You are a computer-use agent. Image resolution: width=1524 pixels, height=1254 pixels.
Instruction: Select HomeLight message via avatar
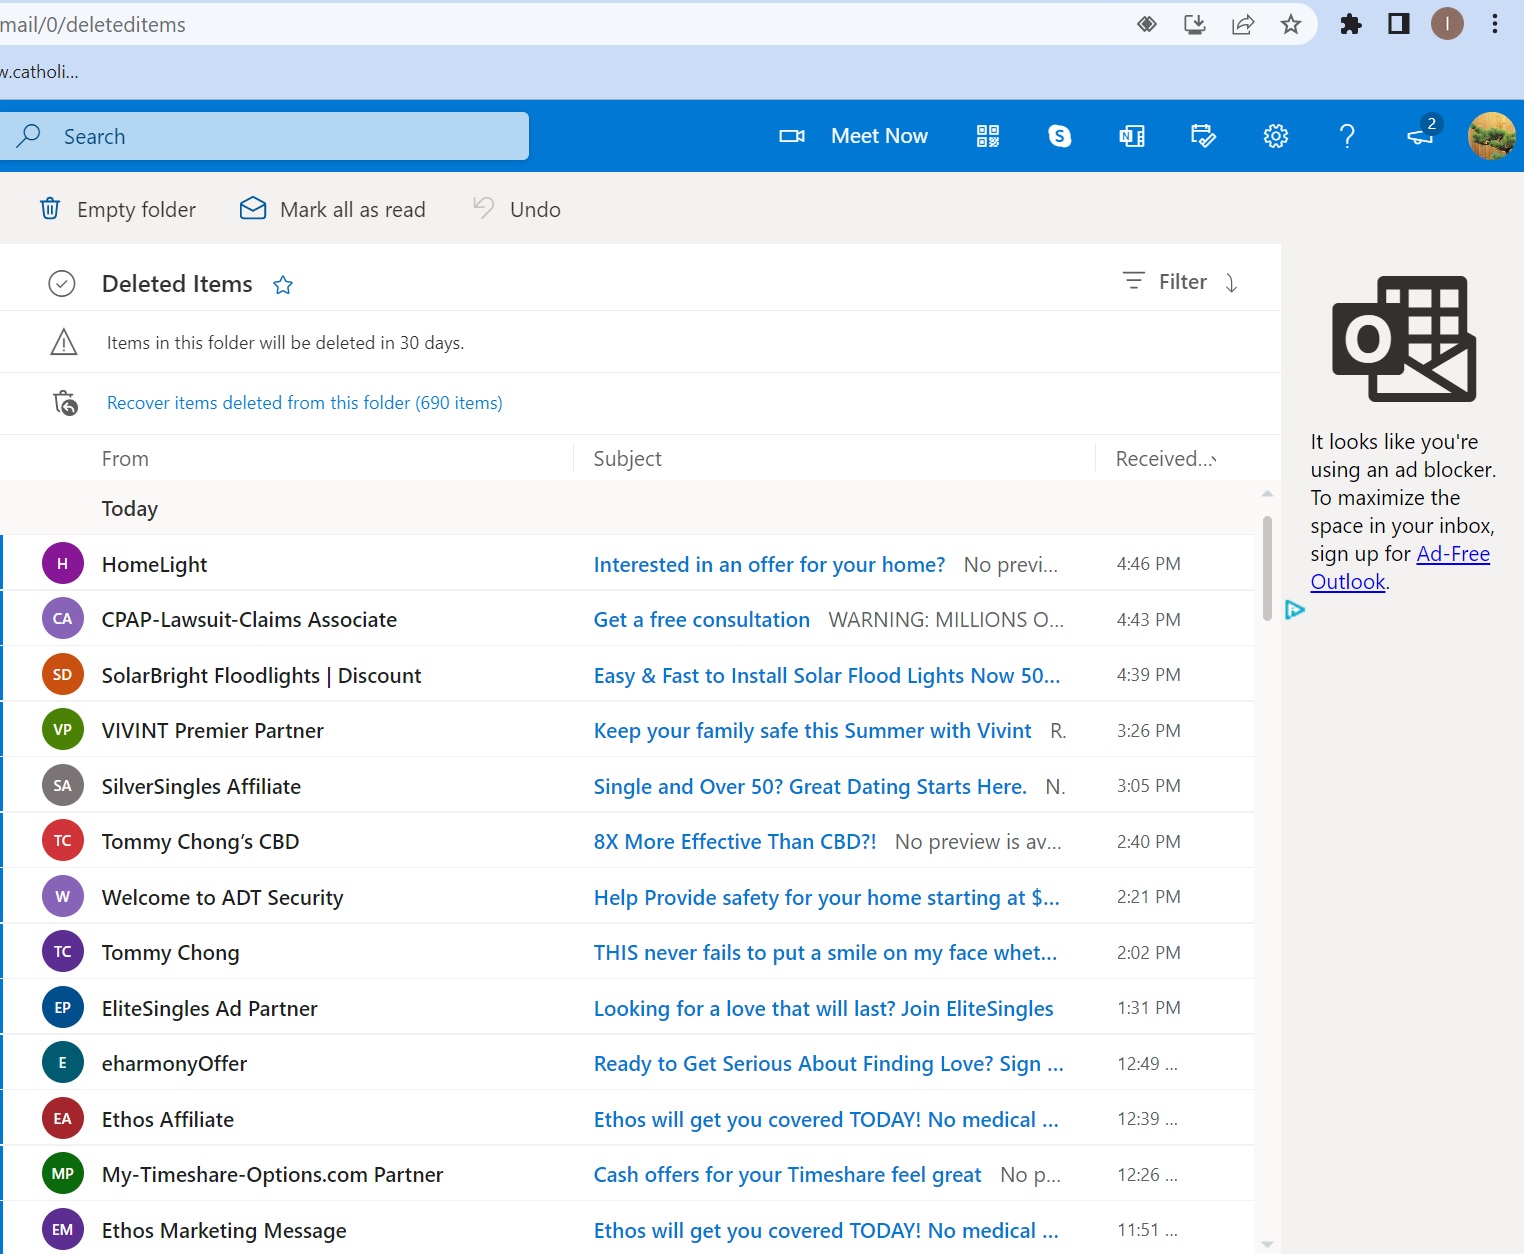[x=62, y=564]
